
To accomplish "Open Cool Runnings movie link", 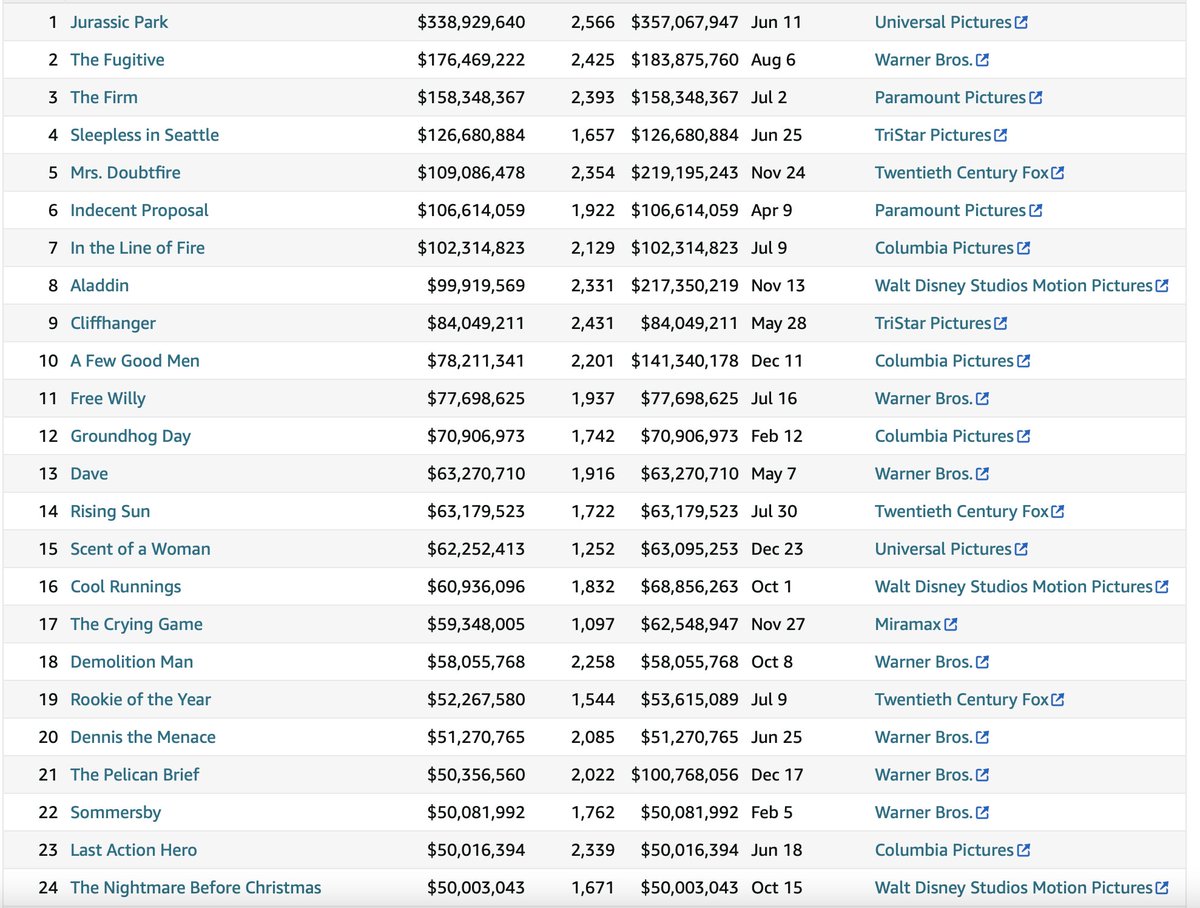I will pos(126,587).
